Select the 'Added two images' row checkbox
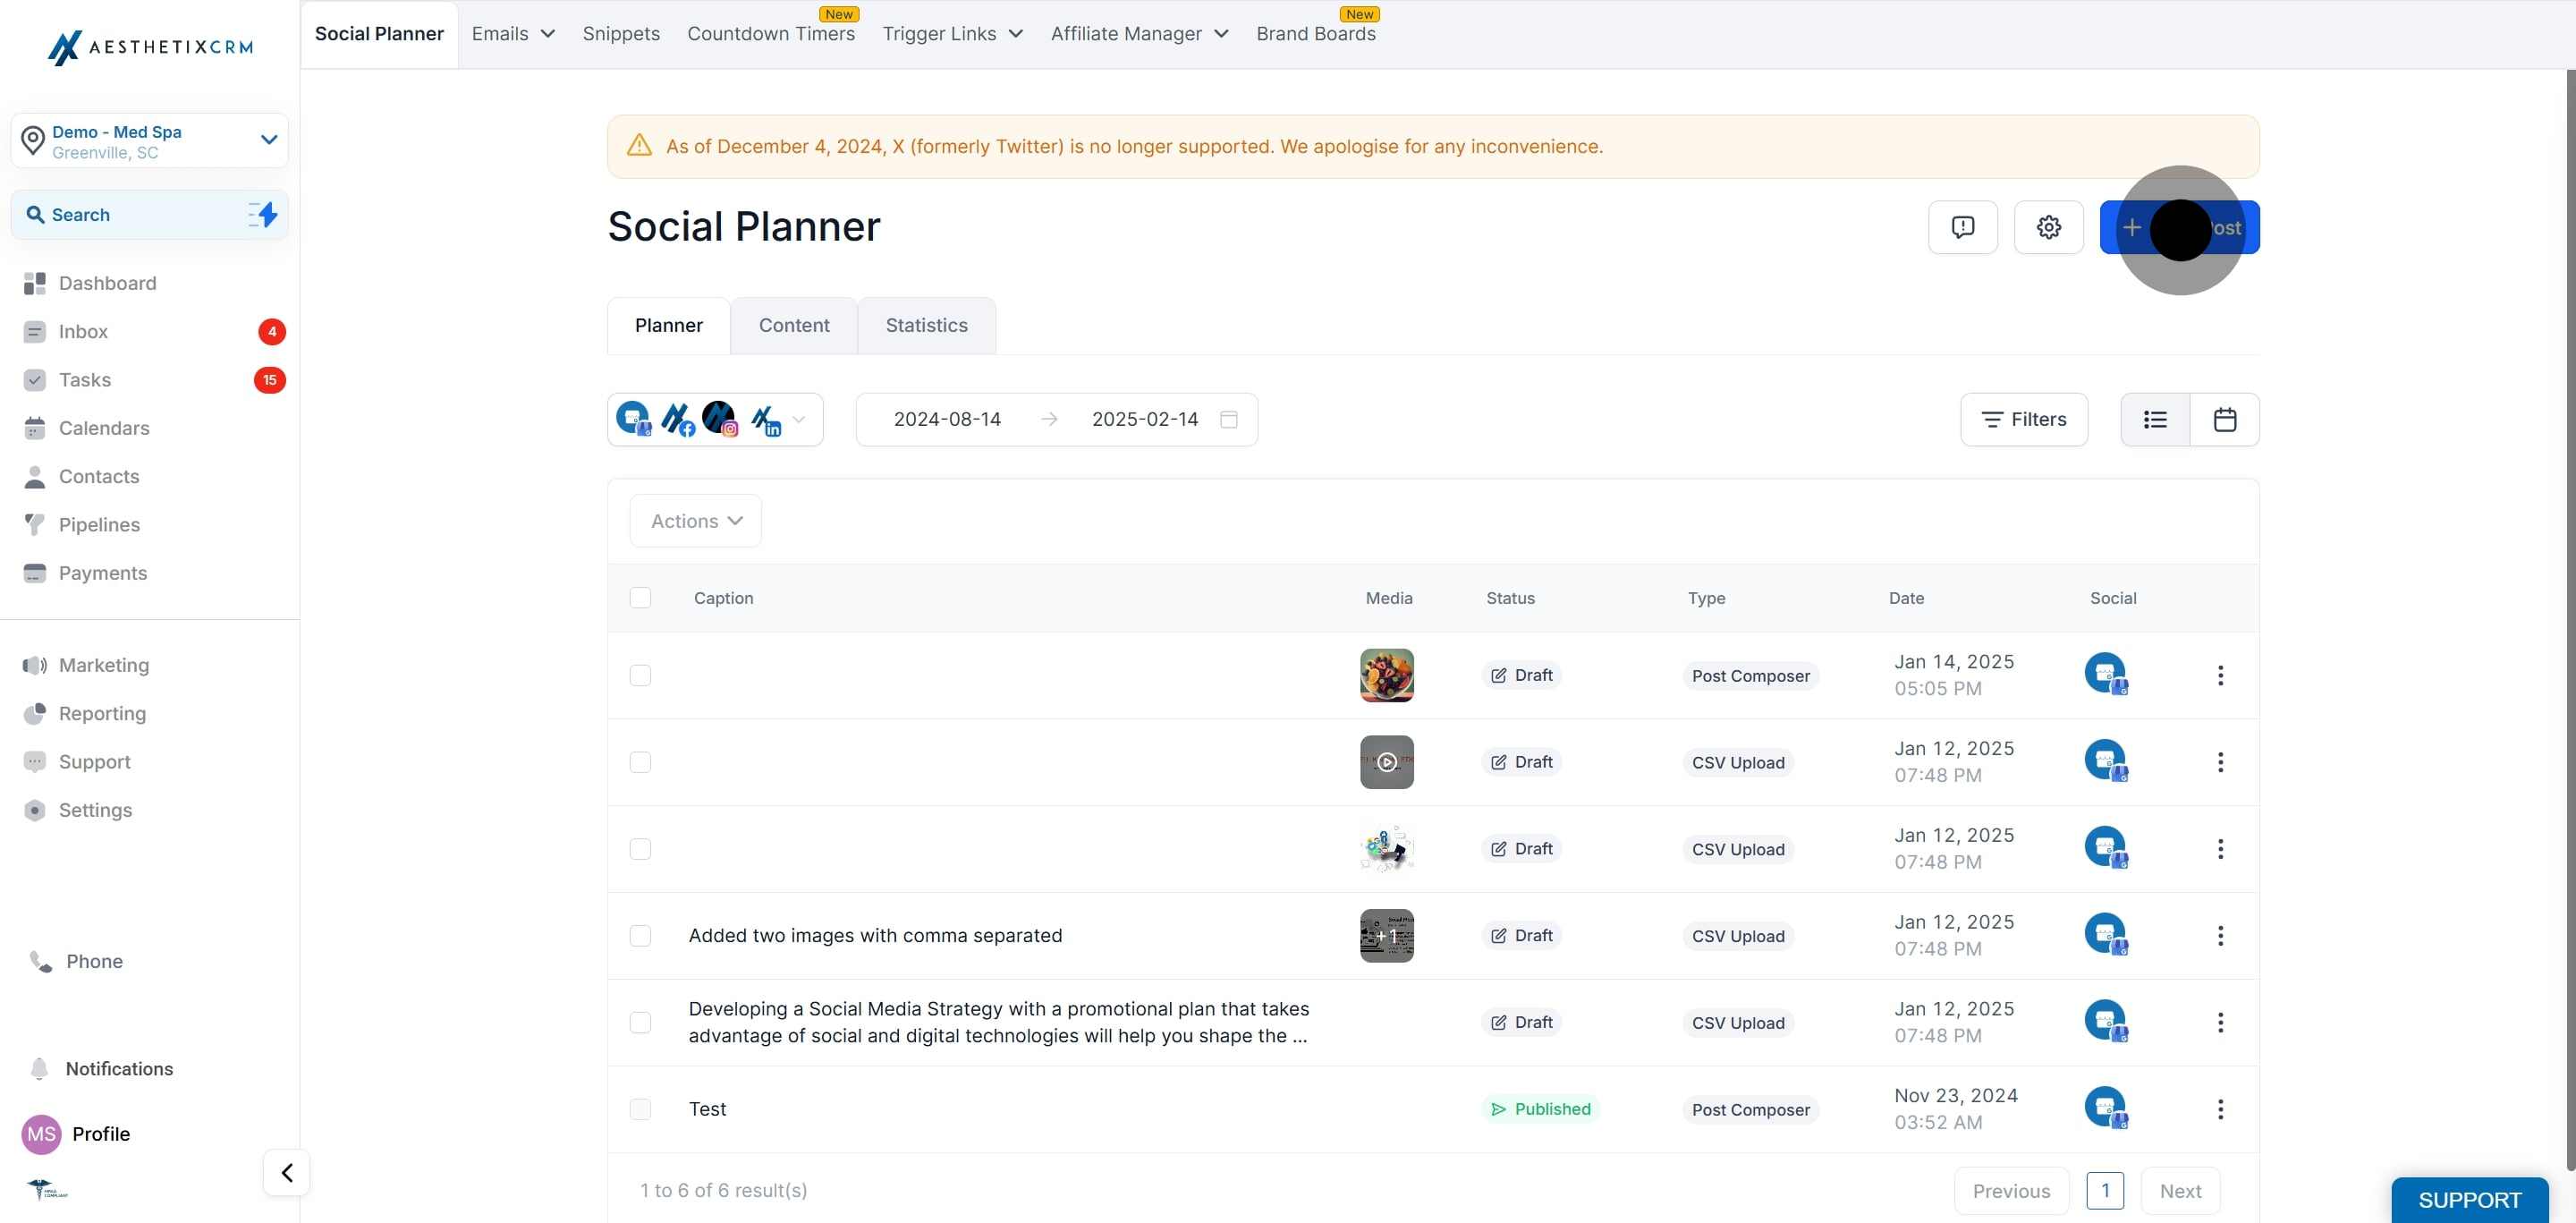2576x1223 pixels. click(640, 935)
